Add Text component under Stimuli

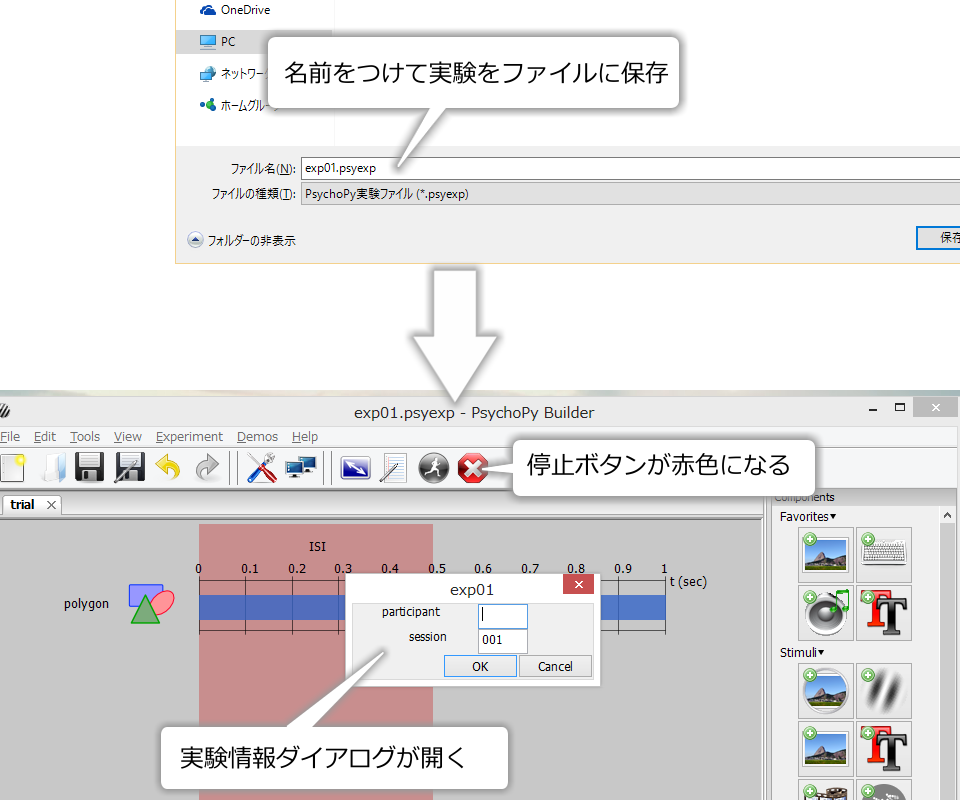[x=883, y=749]
